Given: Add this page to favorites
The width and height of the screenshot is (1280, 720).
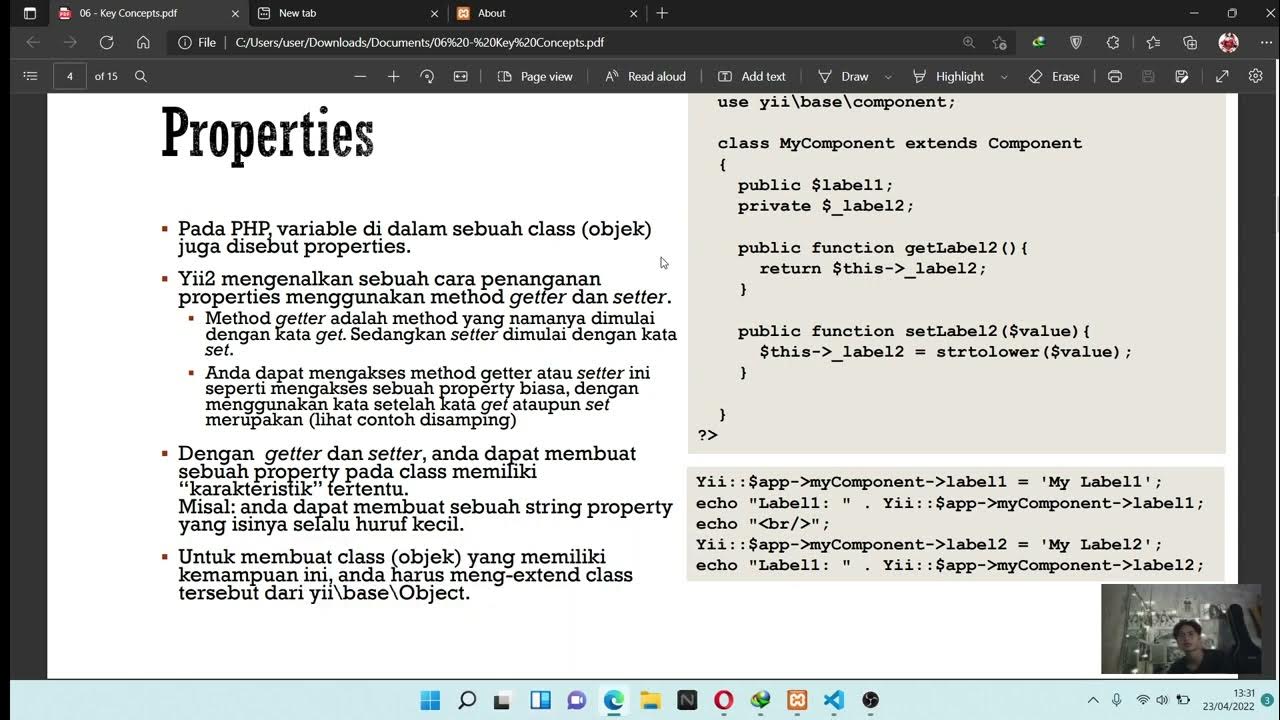Looking at the screenshot, I should pyautogui.click(x=999, y=42).
